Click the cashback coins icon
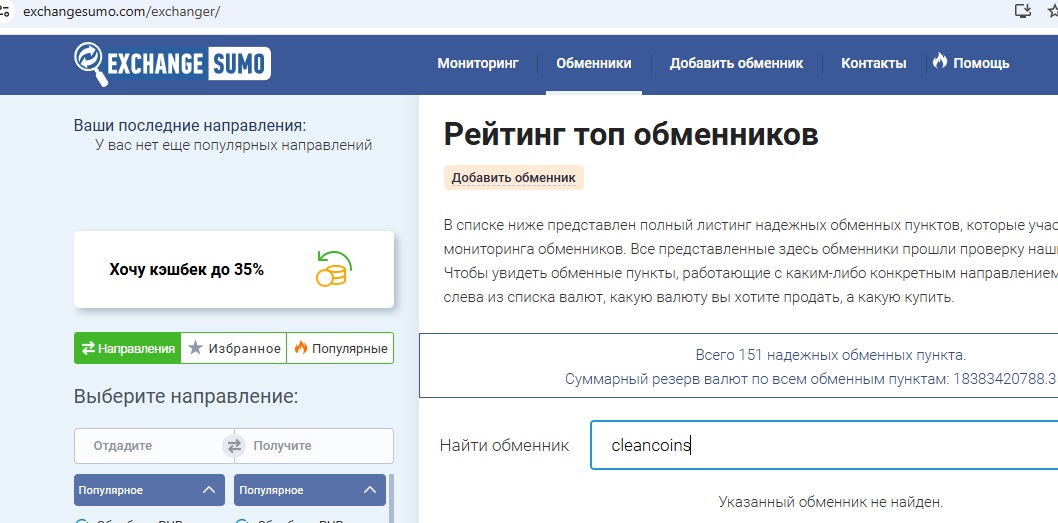This screenshot has width=1058, height=523. click(x=333, y=269)
